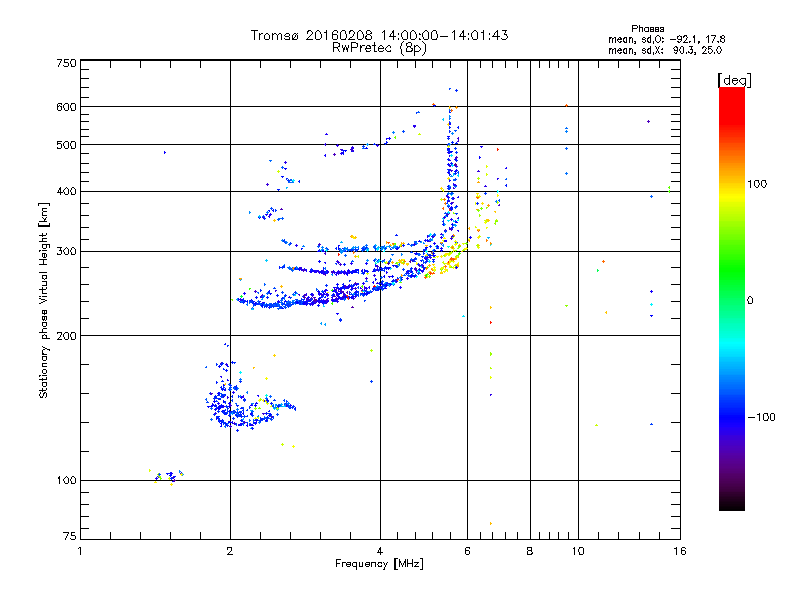Click the colorbar tick label '0'
The image size is (800, 600).
point(750,301)
